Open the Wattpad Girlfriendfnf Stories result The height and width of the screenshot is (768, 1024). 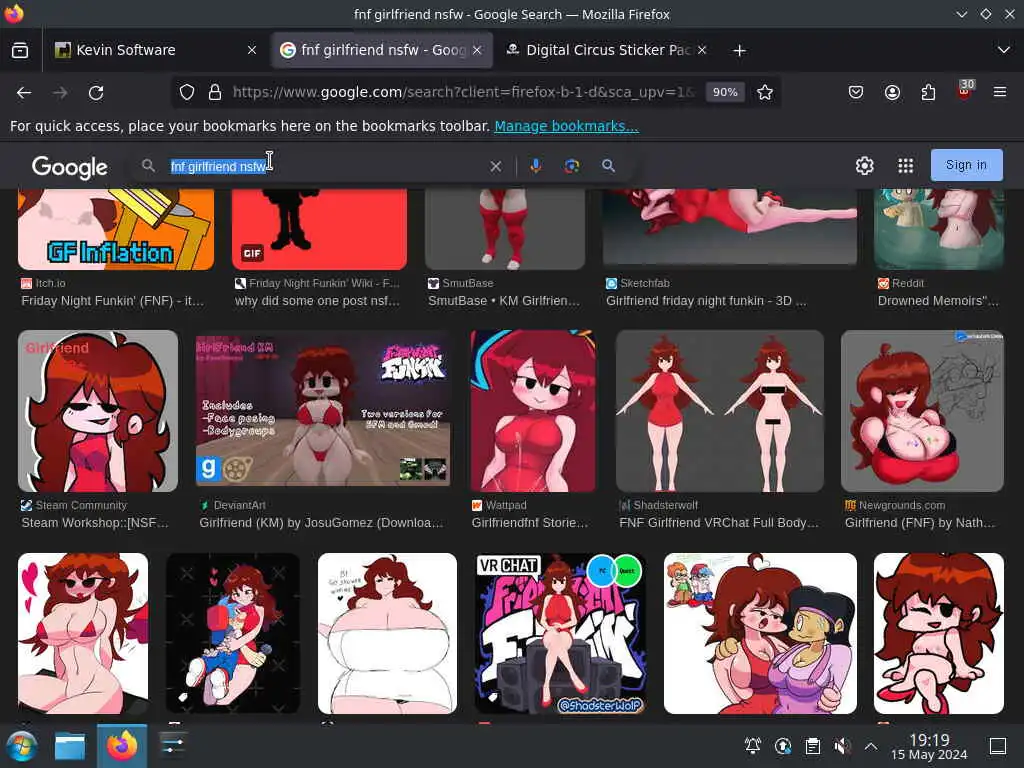tap(530, 523)
